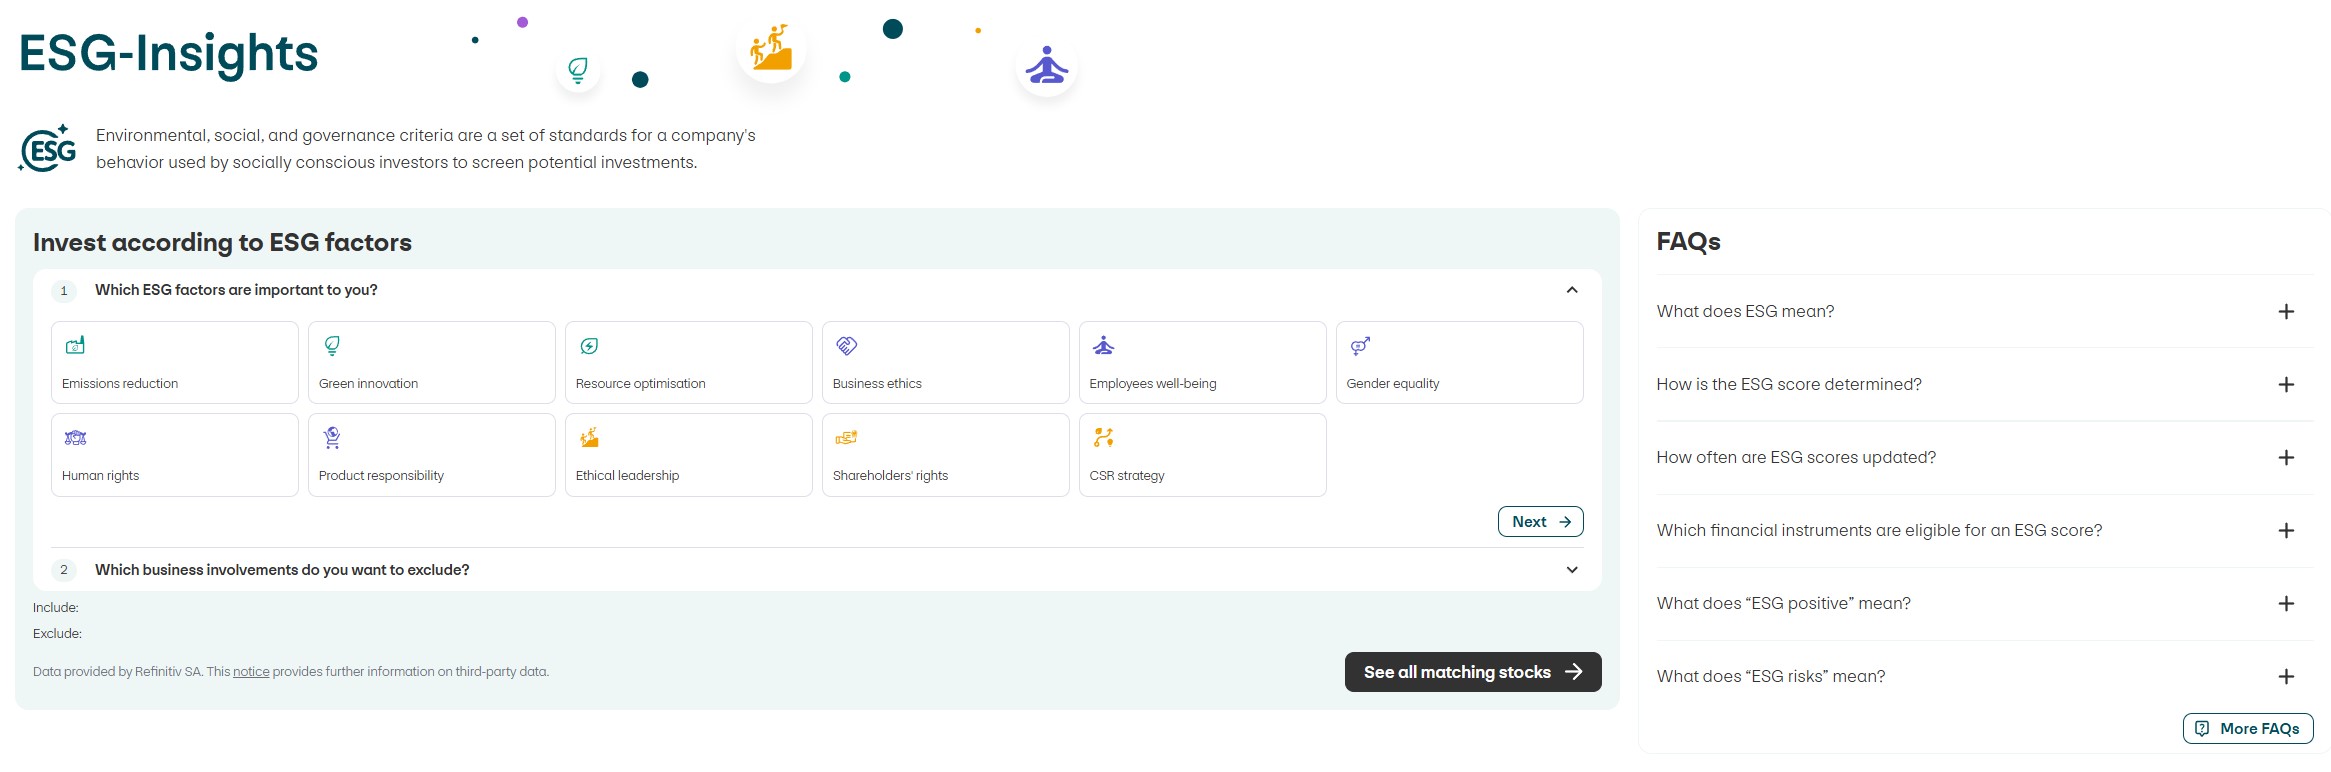The image size is (2331, 772).
Task: Toggle the Shareholders' rights factor tile
Action: tap(945, 455)
